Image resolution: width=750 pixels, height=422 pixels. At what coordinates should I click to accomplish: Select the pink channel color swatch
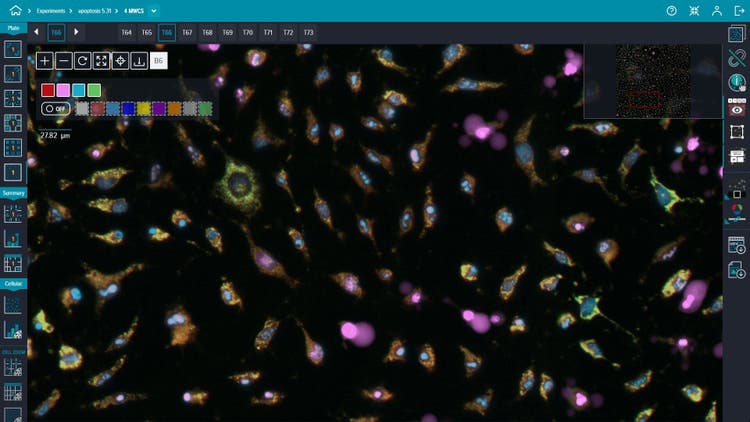(x=63, y=90)
